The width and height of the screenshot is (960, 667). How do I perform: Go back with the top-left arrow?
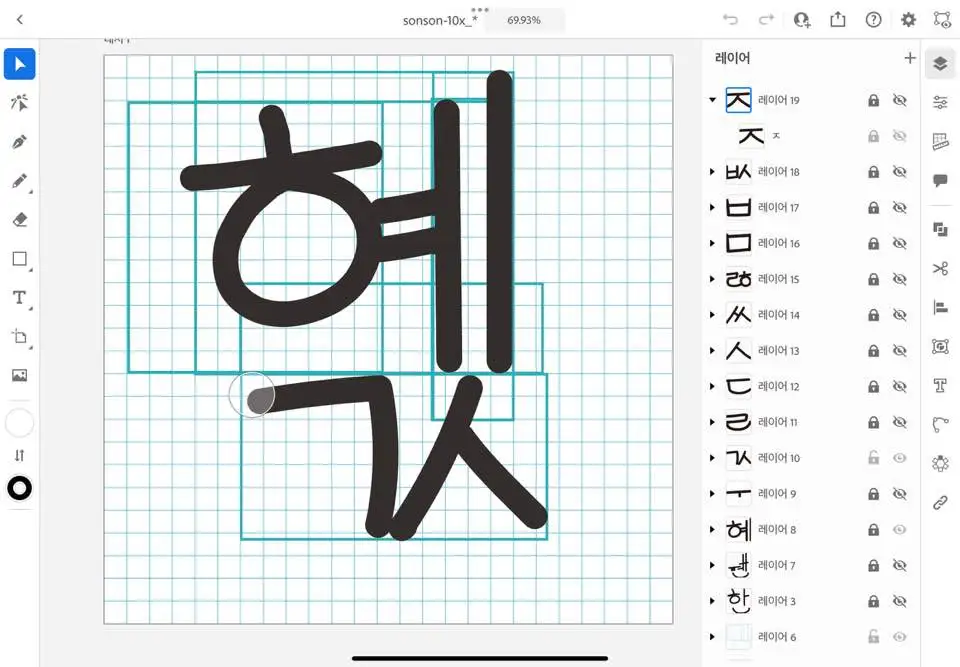coord(20,20)
